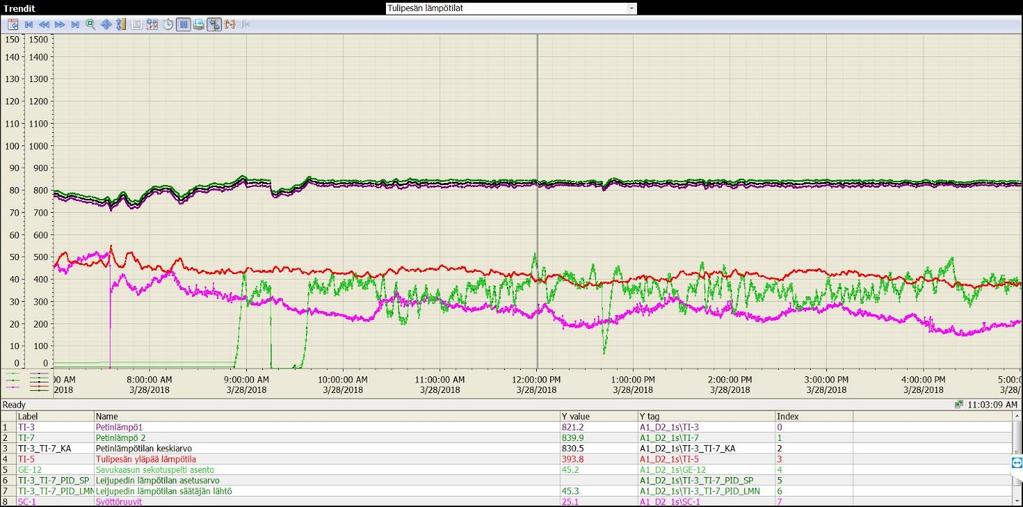Select the blue four-arrow pan tool
The width and height of the screenshot is (1023, 507).
click(x=106, y=24)
